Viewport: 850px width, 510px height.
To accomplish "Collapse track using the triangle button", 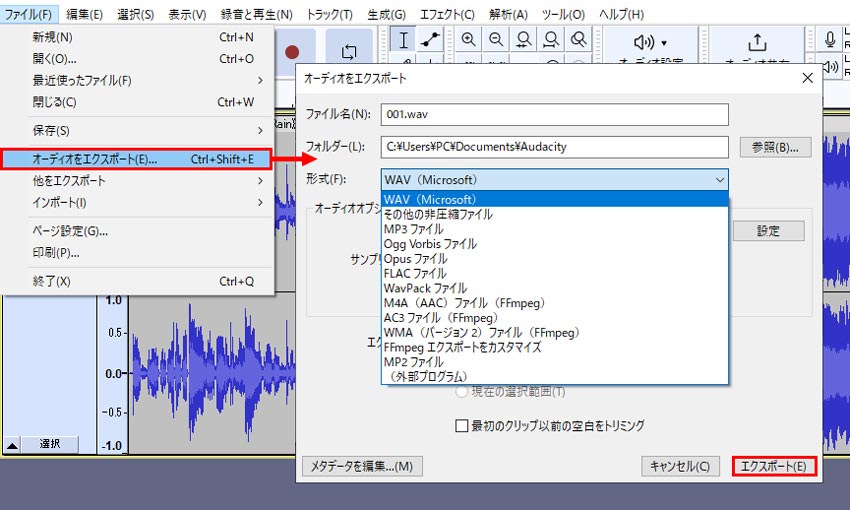I will pyautogui.click(x=12, y=446).
